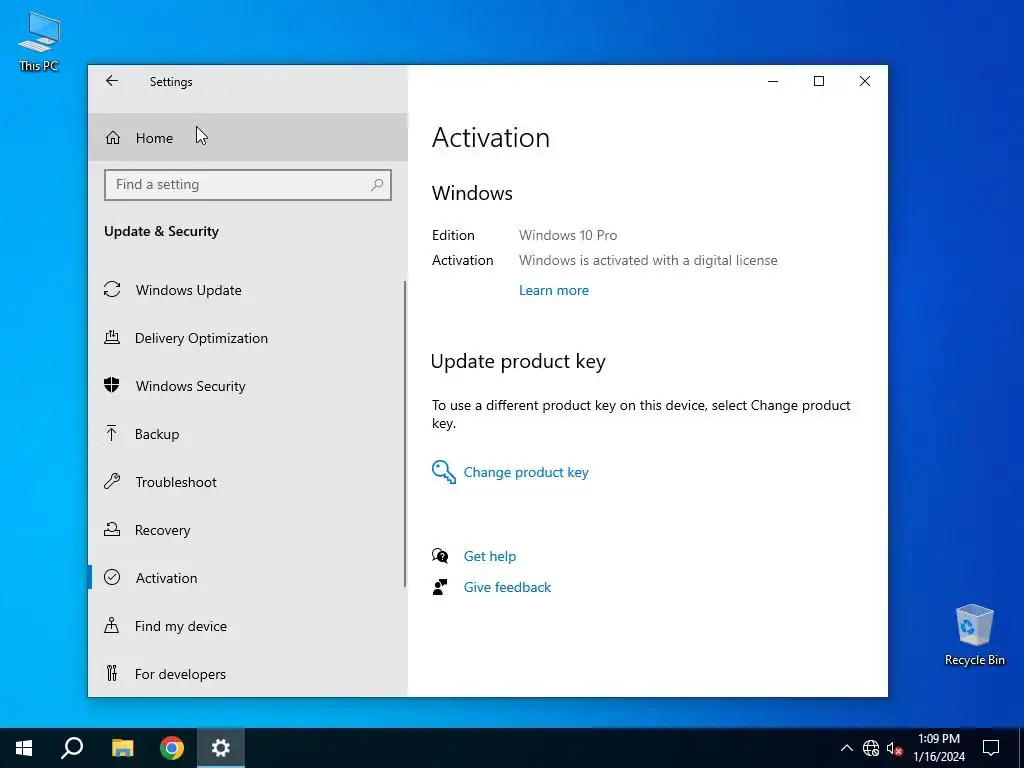Click the Activation checkmark circle icon
Screen dimensions: 1024x768
click(x=112, y=577)
